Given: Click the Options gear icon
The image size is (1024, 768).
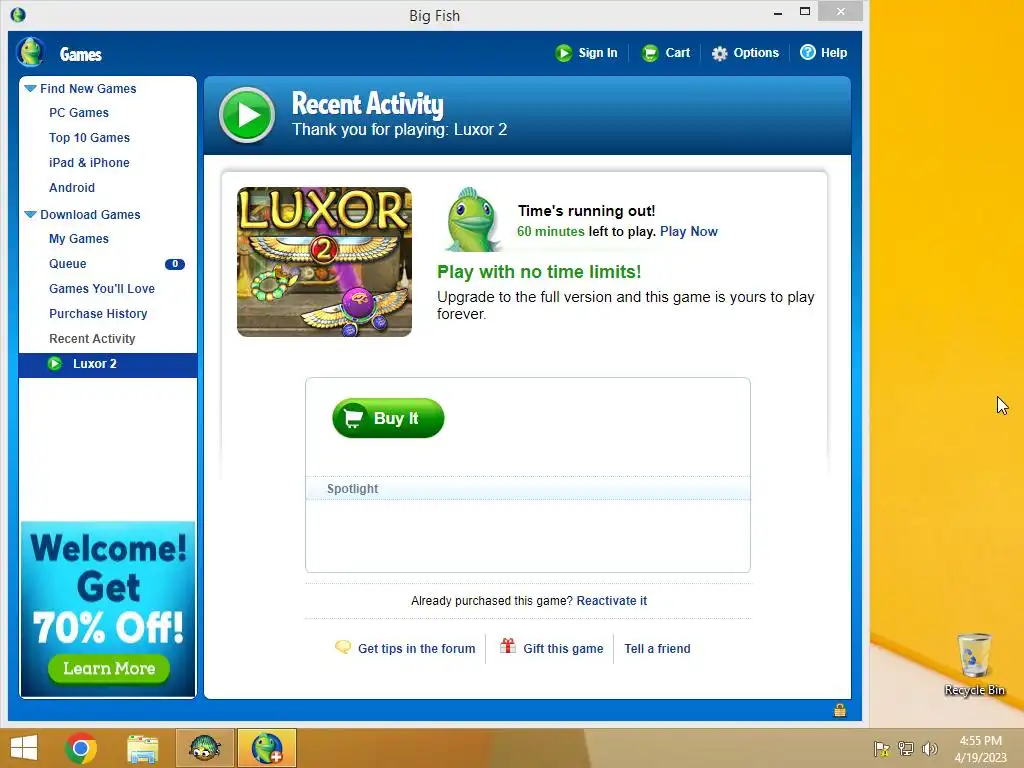Looking at the screenshot, I should click(x=719, y=54).
